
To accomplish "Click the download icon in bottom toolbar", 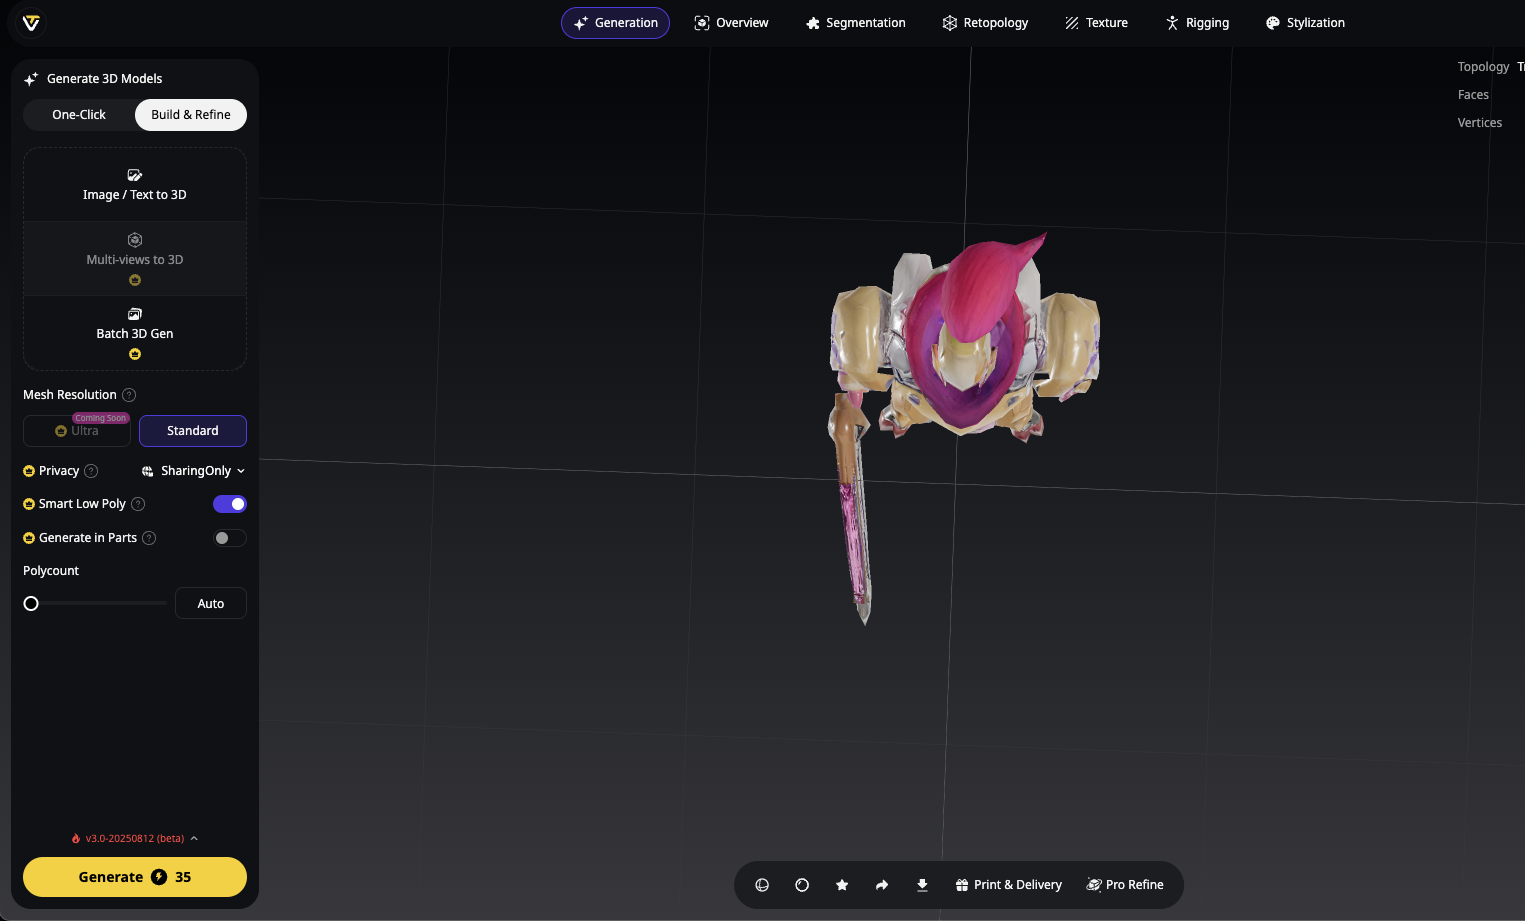I will click(x=922, y=885).
